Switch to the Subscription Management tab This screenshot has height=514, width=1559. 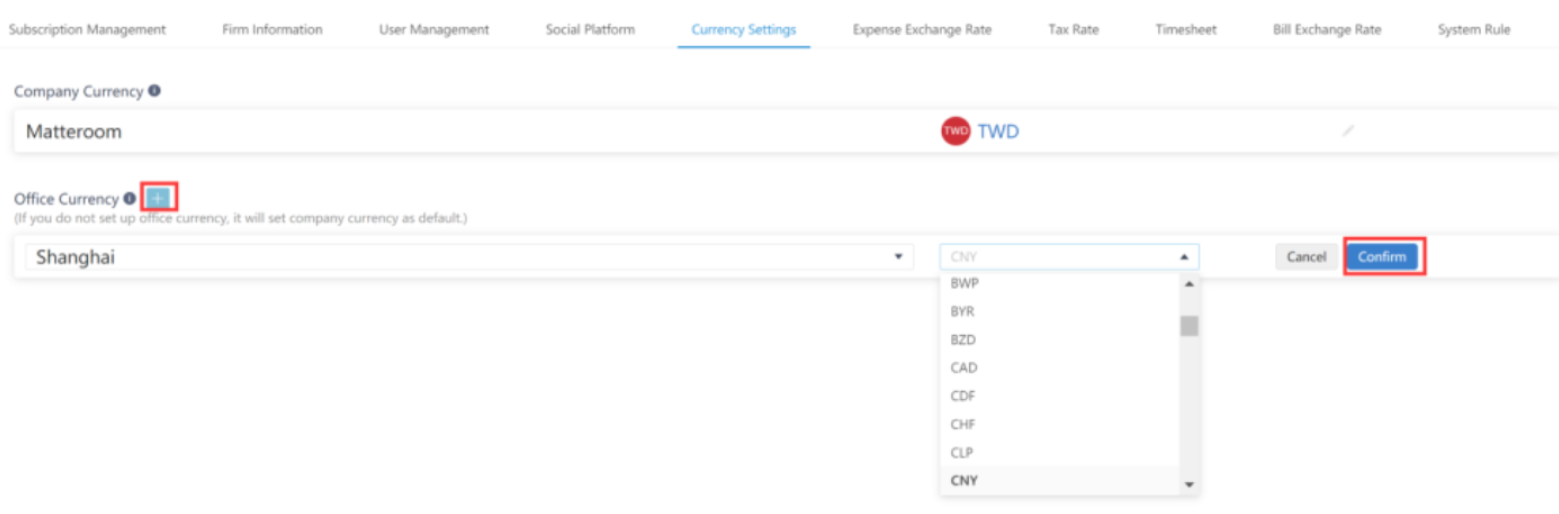[87, 29]
